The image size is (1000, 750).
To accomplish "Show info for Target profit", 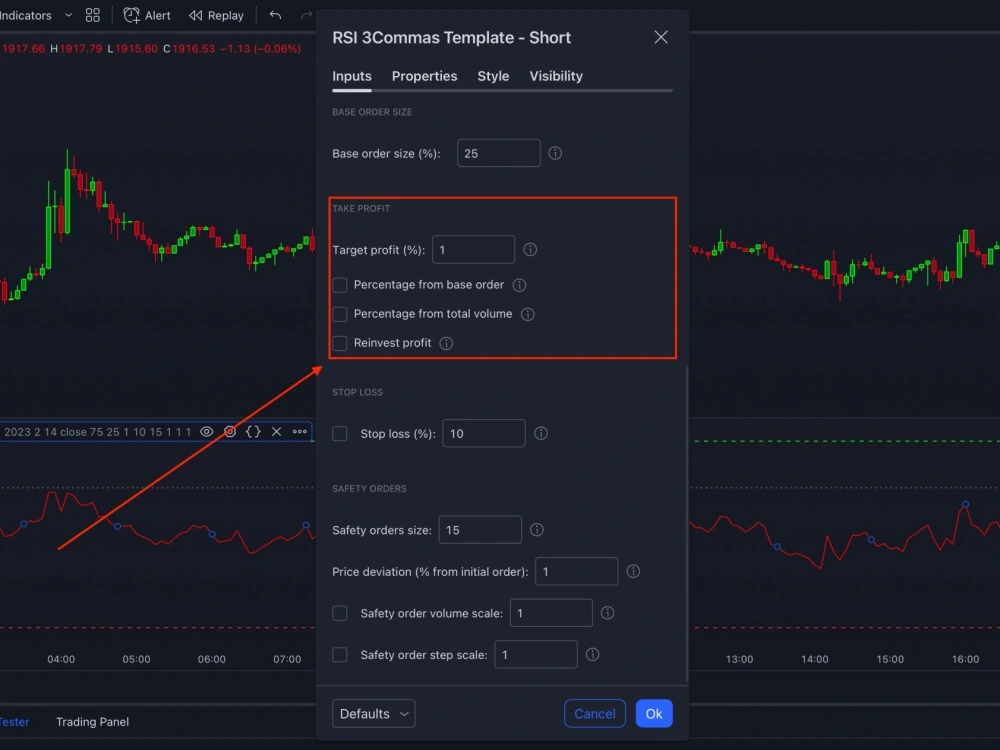I will coord(530,249).
